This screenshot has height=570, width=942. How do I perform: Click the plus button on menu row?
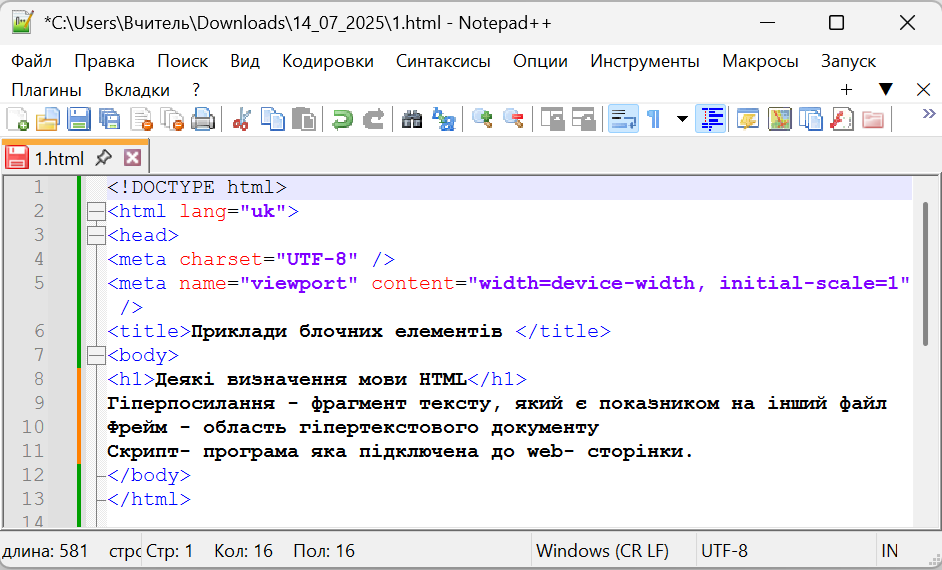tap(846, 90)
